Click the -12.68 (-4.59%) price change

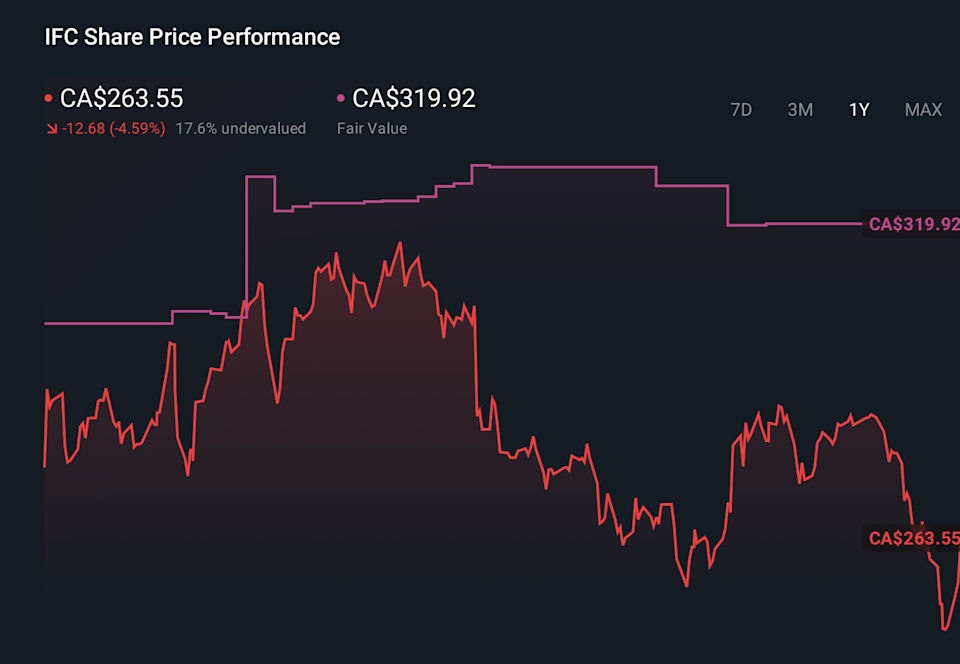point(113,128)
